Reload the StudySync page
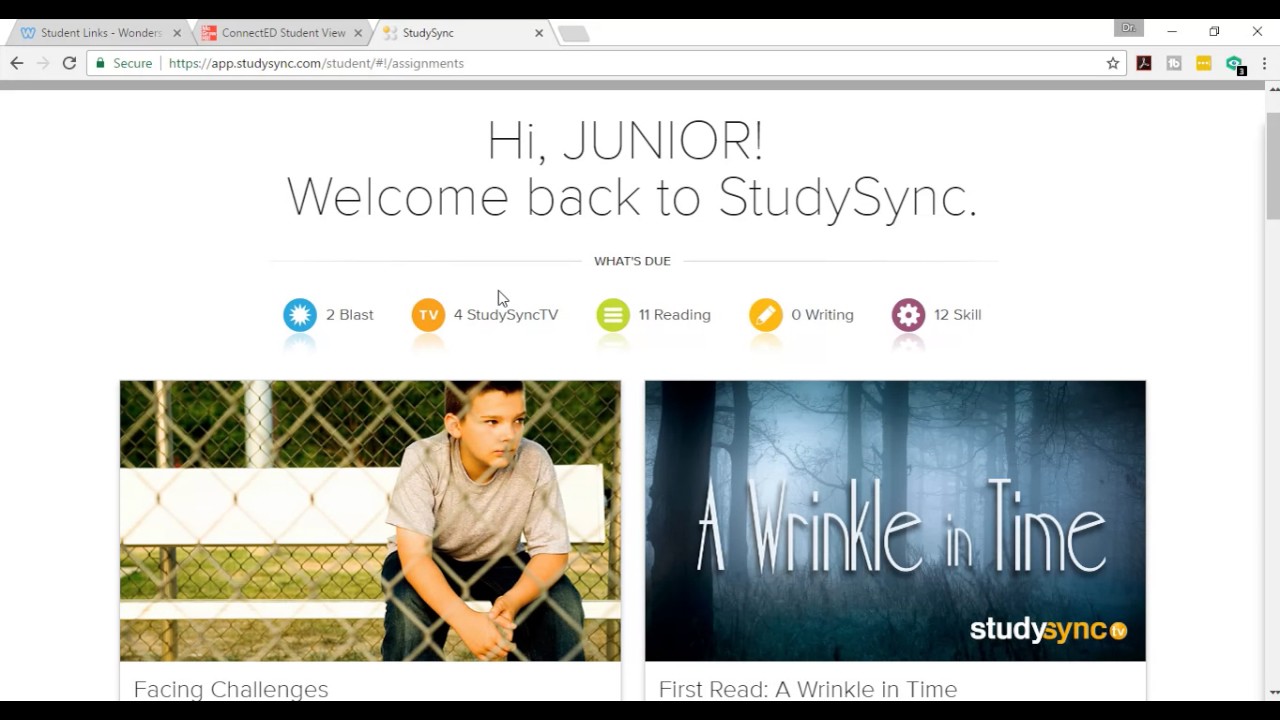Screen dimensions: 1280x720 coord(69,63)
